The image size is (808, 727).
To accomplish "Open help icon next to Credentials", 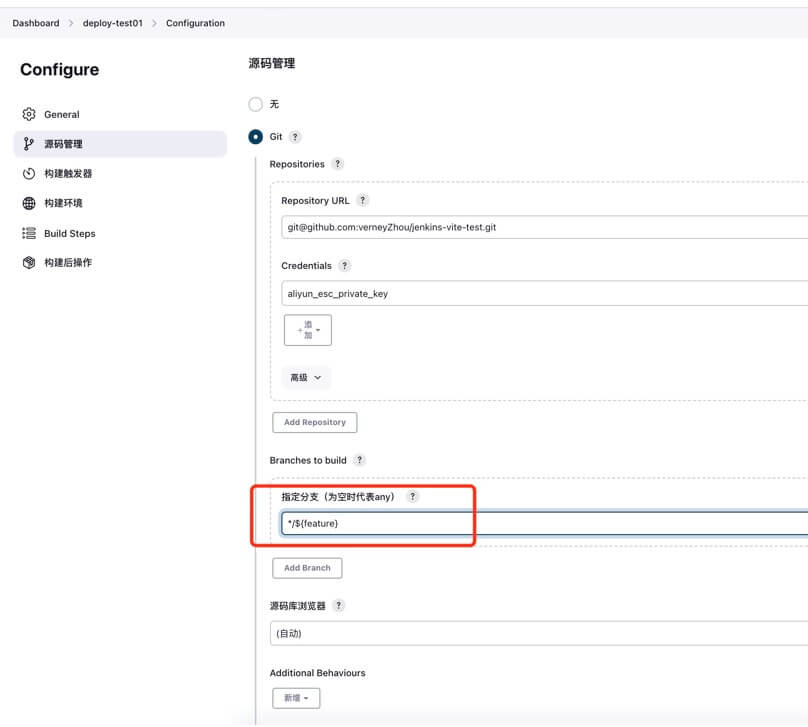I will click(x=344, y=266).
